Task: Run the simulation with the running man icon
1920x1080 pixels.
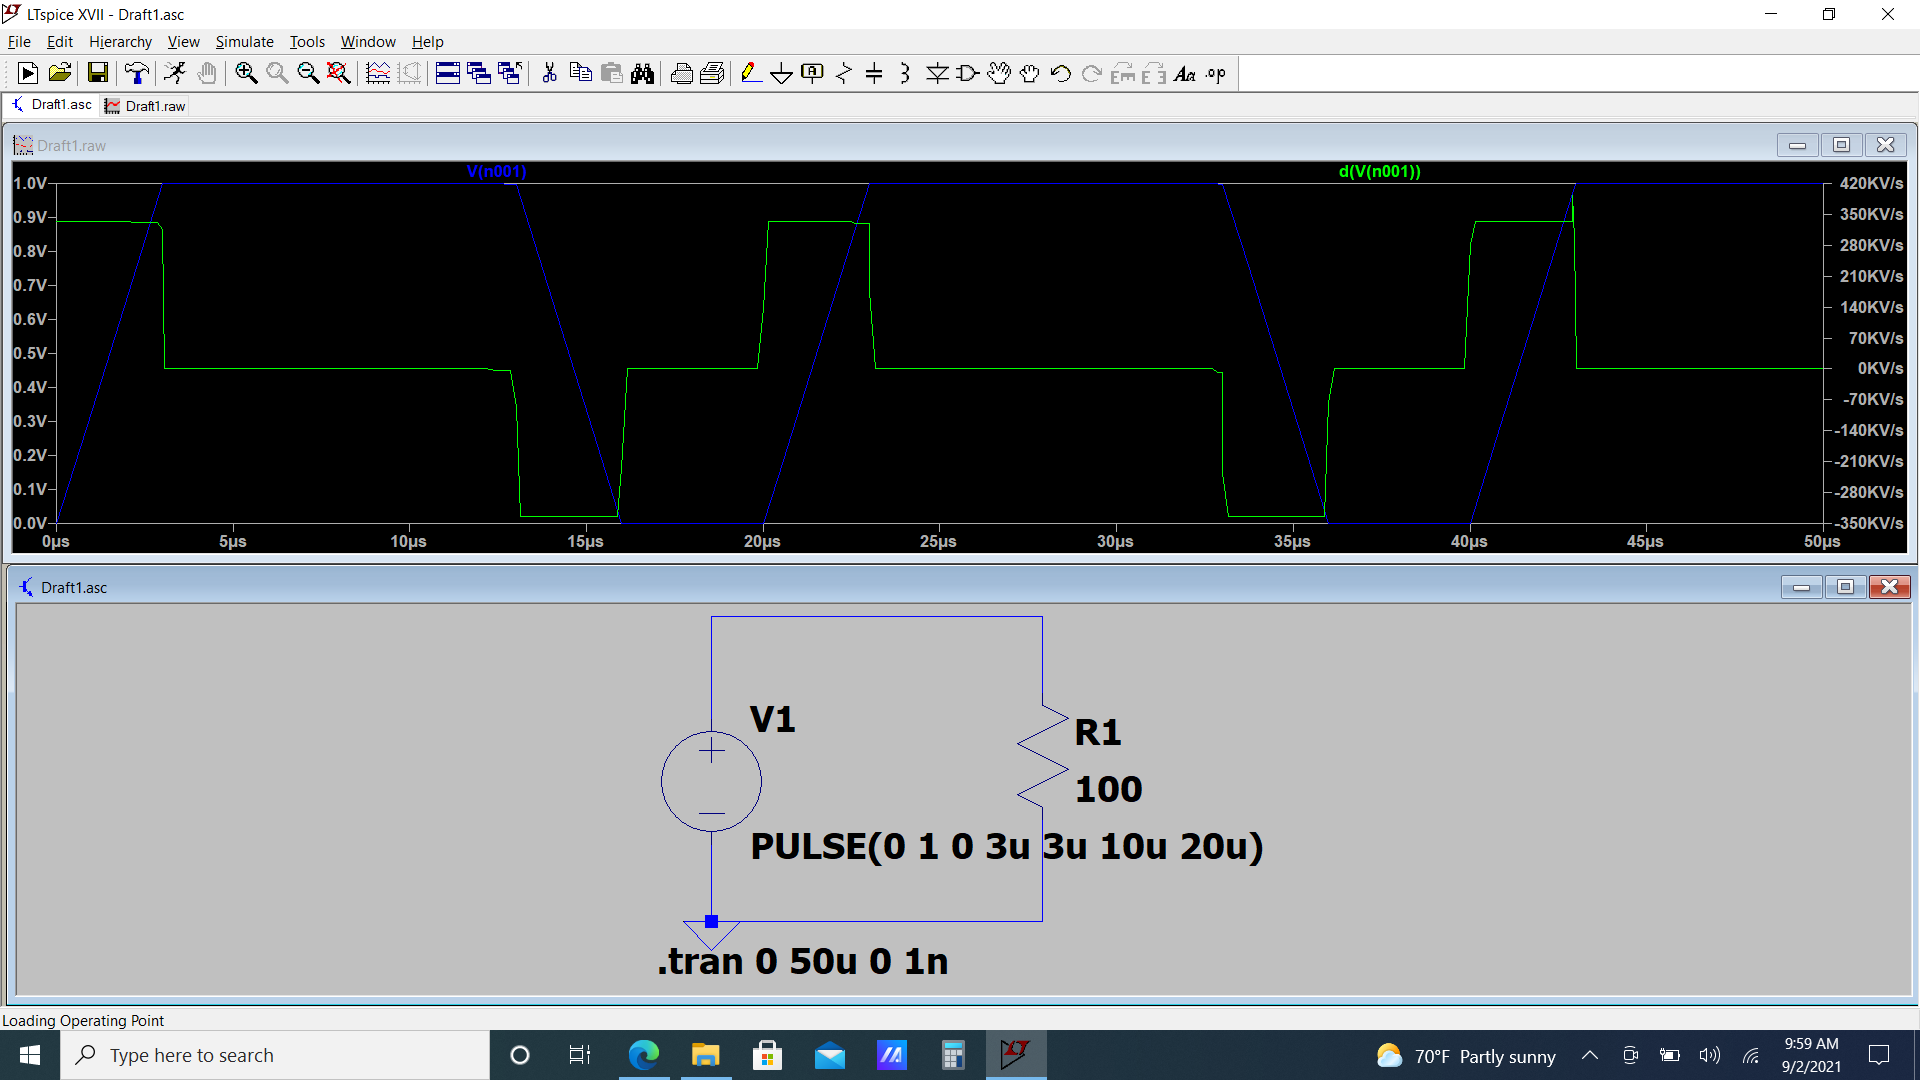Action: [x=175, y=73]
